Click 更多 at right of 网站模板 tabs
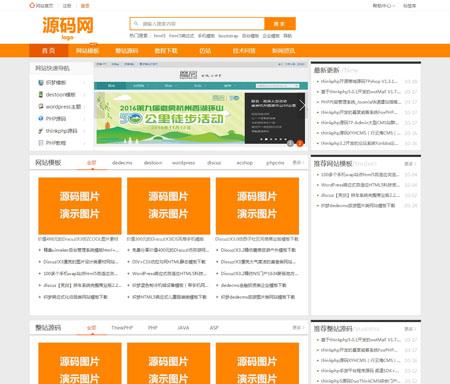The image size is (450, 384). coord(298,162)
